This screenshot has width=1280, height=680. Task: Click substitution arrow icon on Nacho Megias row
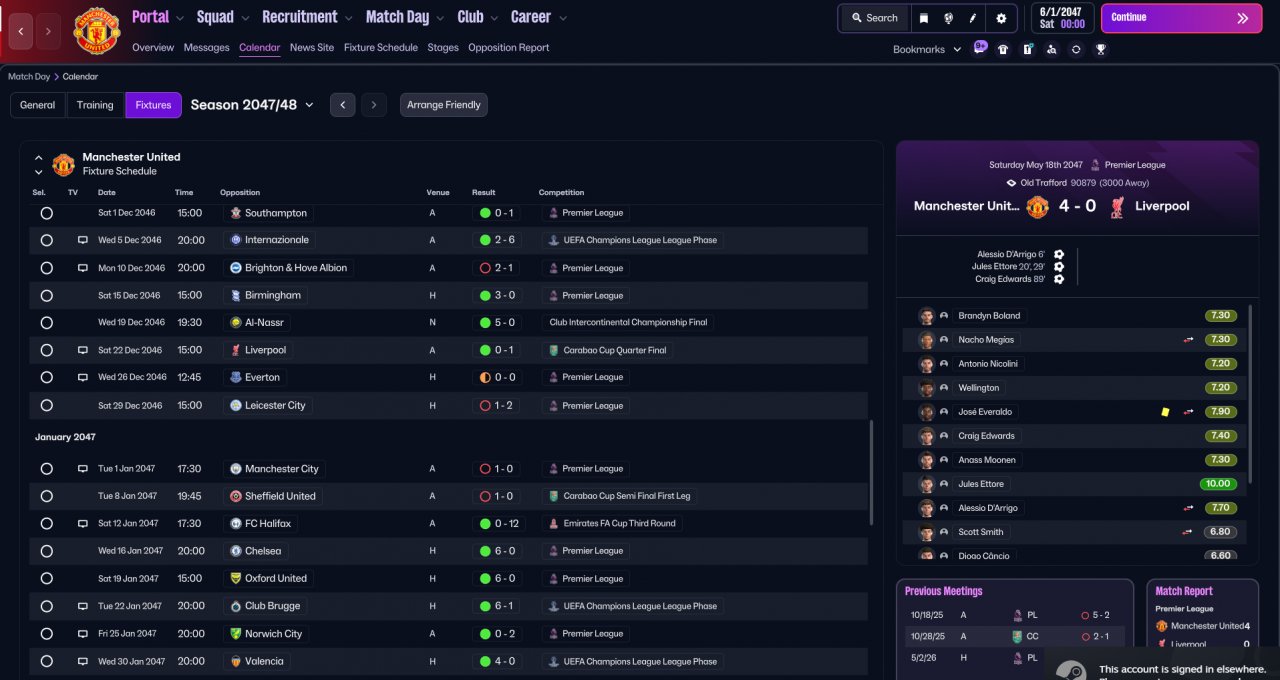click(x=1188, y=340)
